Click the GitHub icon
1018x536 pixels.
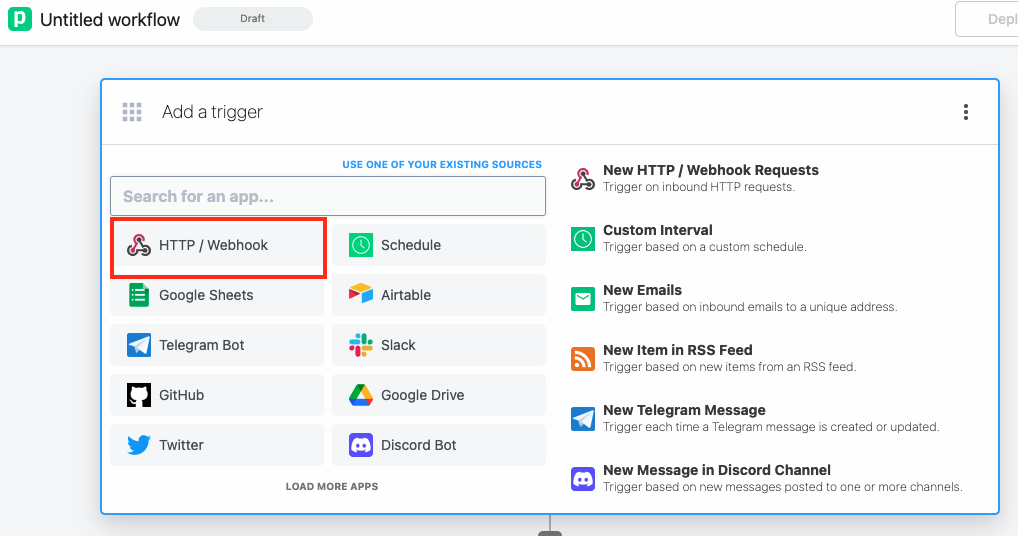tap(139, 395)
